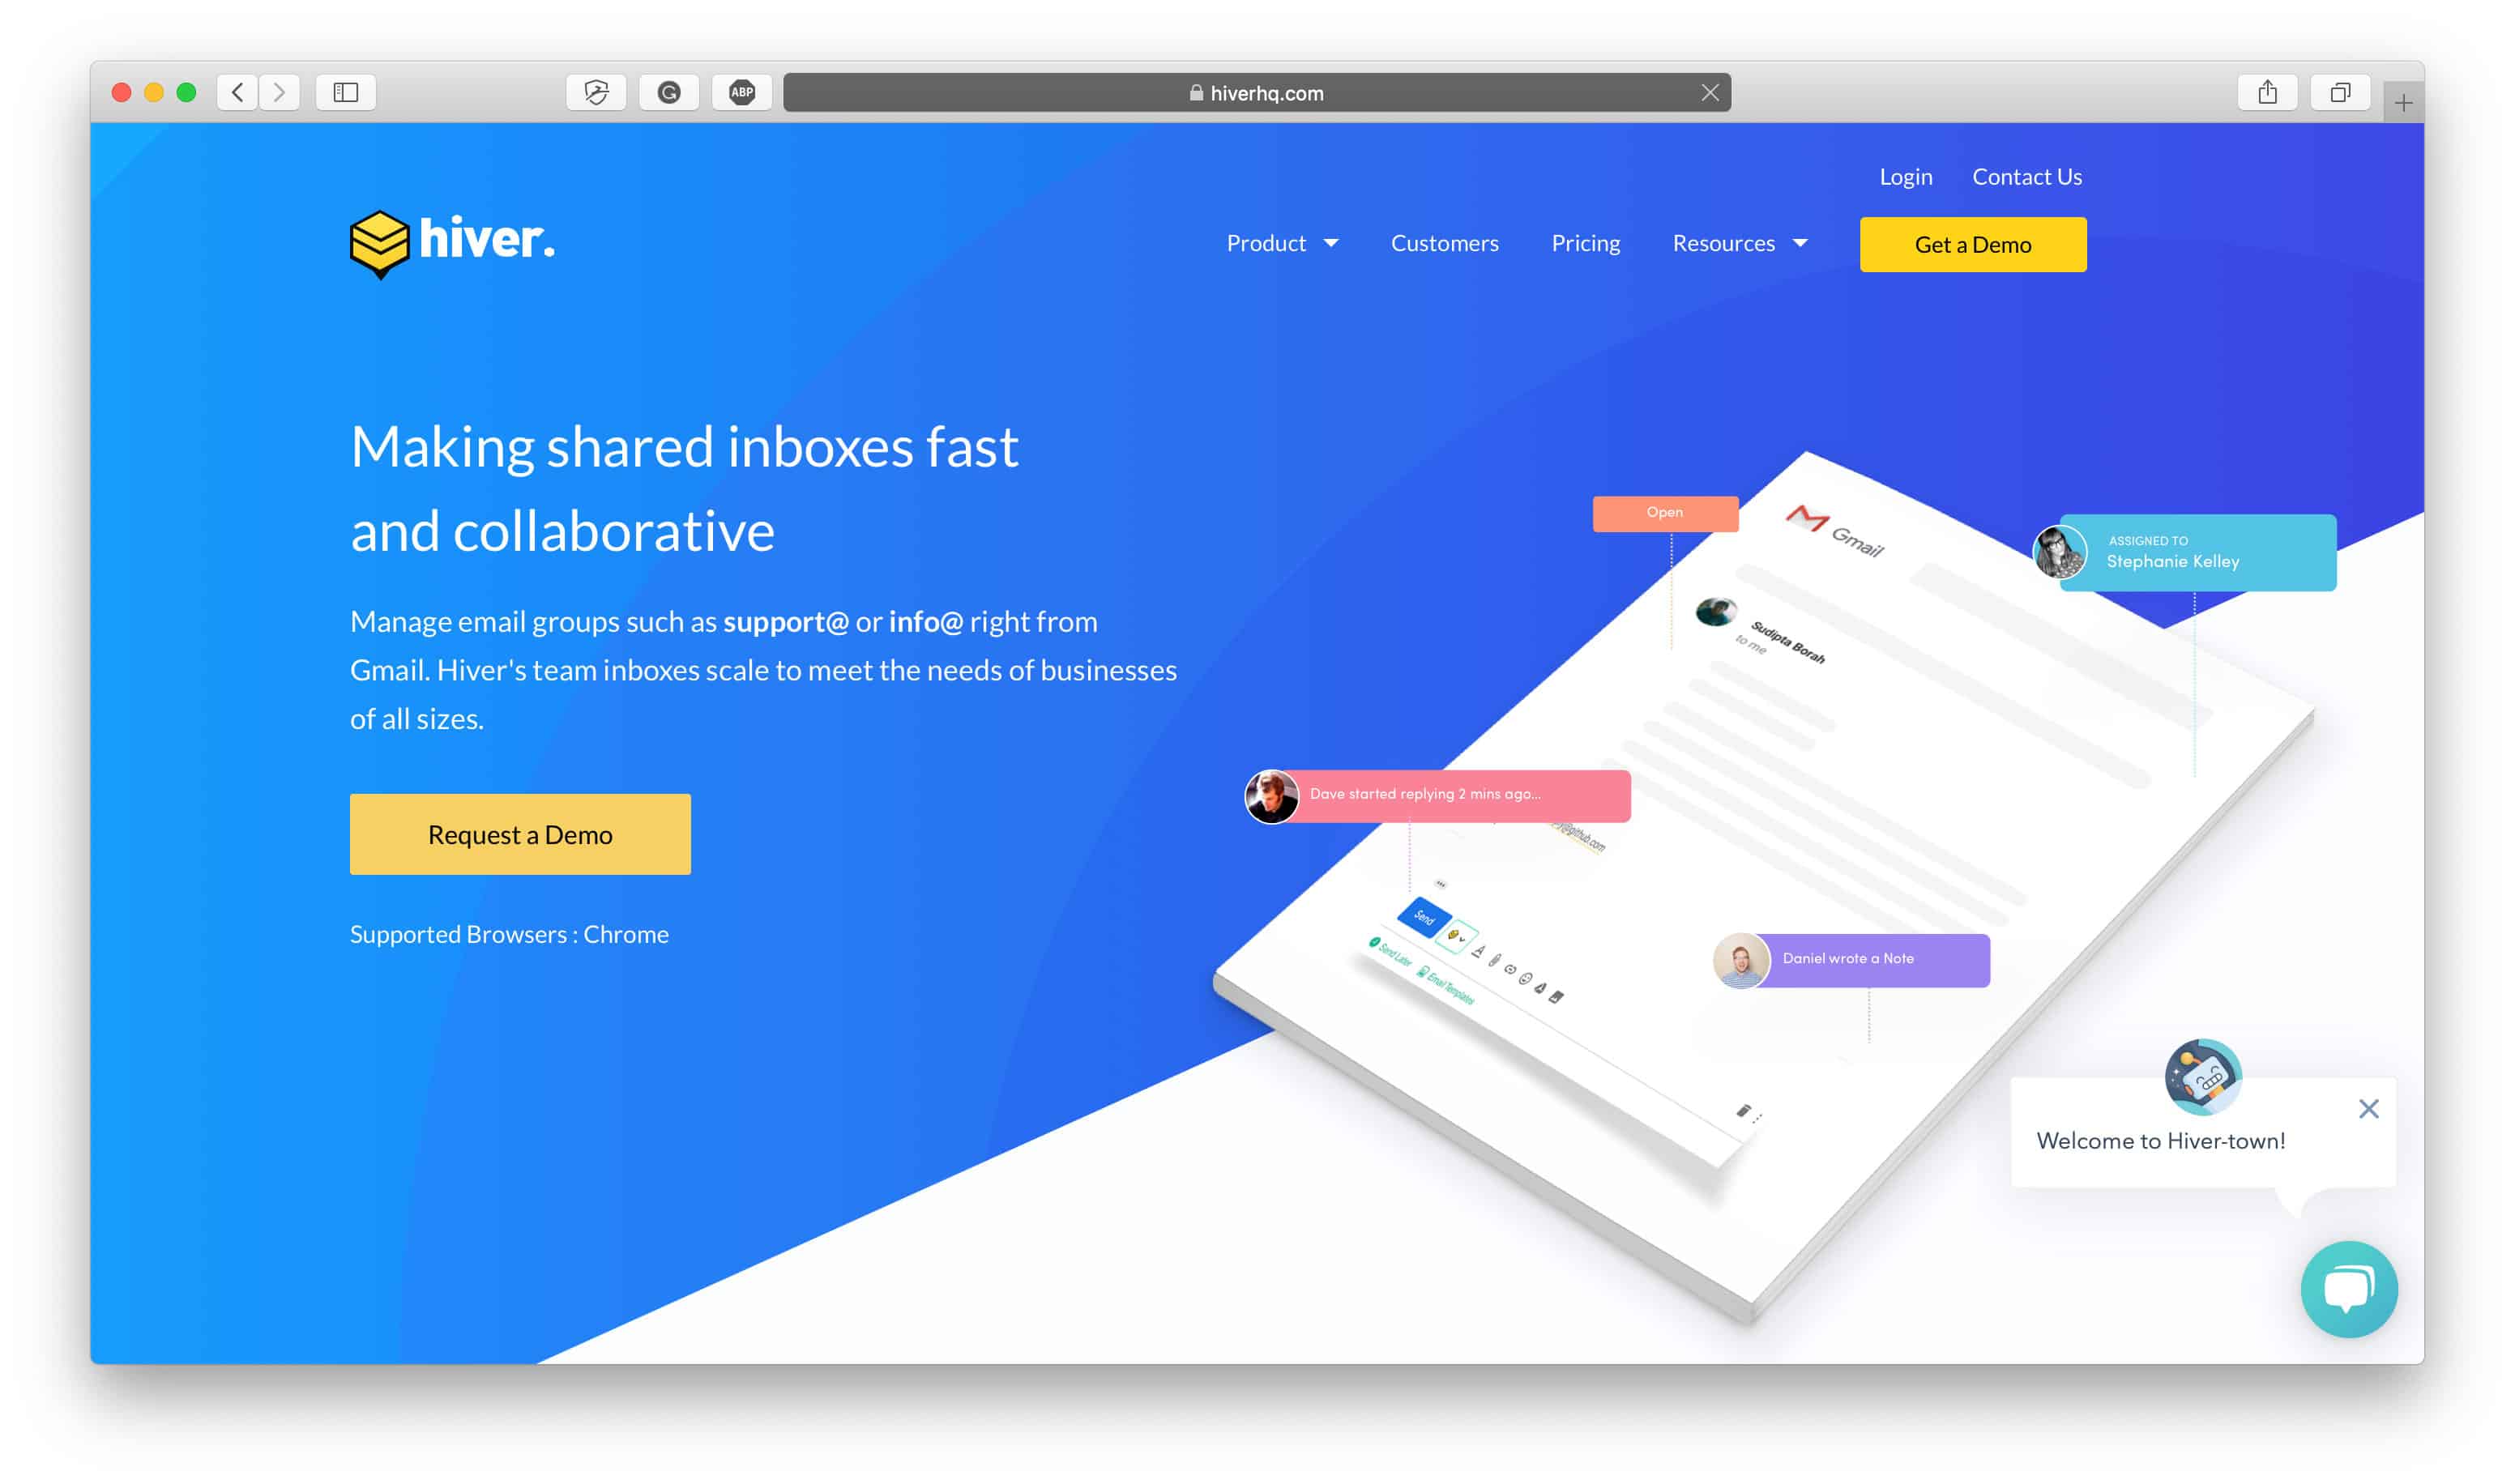Screen dimensions: 2515x1484
Task: Toggle the open status tag on email
Action: (1662, 510)
